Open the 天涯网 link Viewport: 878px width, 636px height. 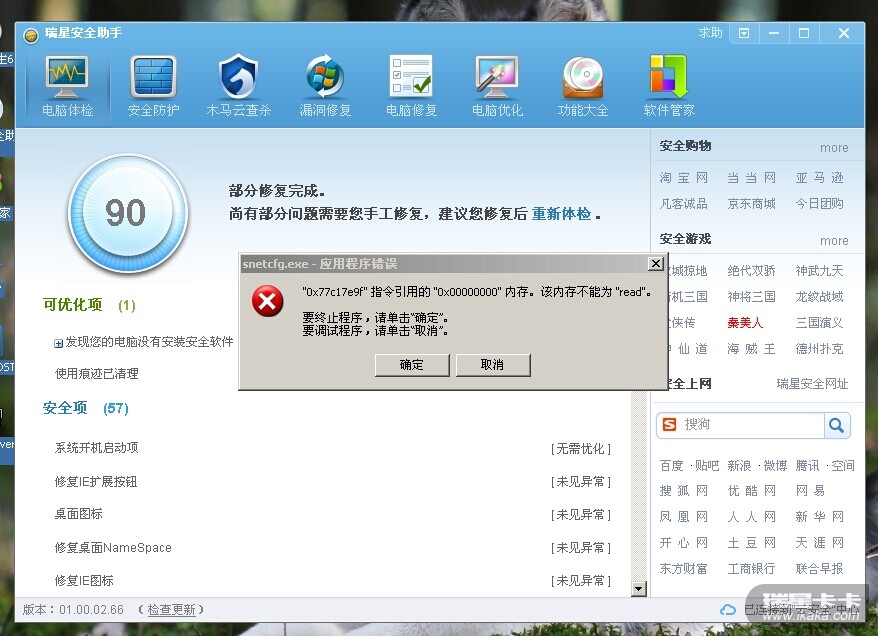coord(819,543)
